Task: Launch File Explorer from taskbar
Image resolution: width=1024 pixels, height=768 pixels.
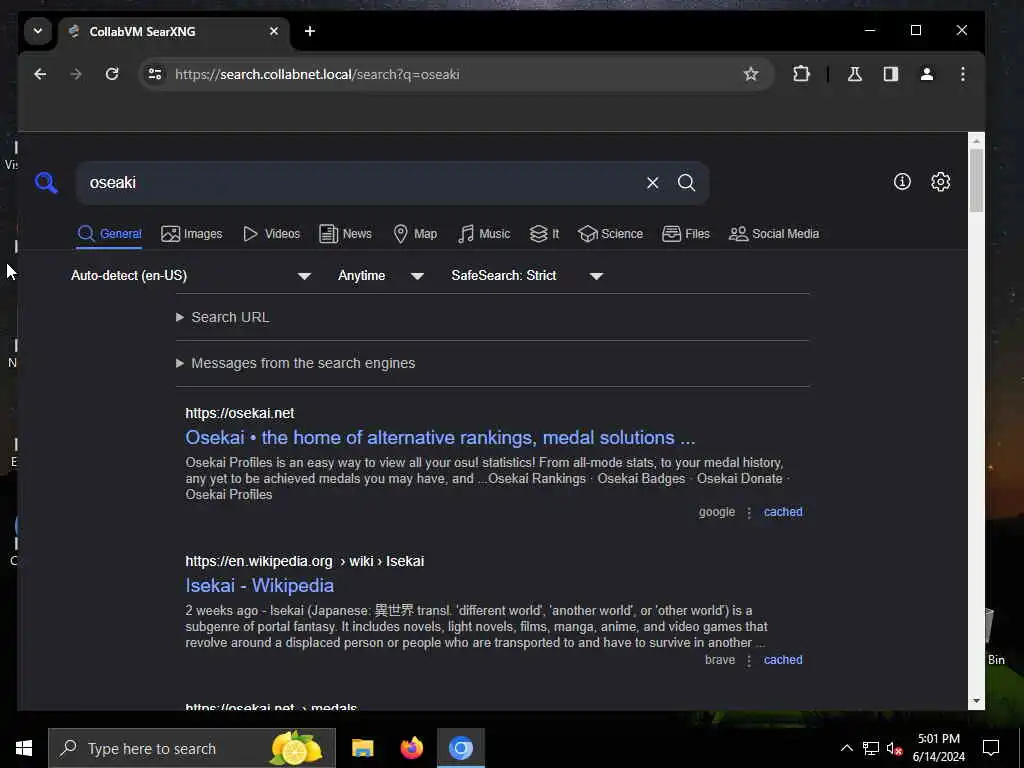Action: click(362, 748)
